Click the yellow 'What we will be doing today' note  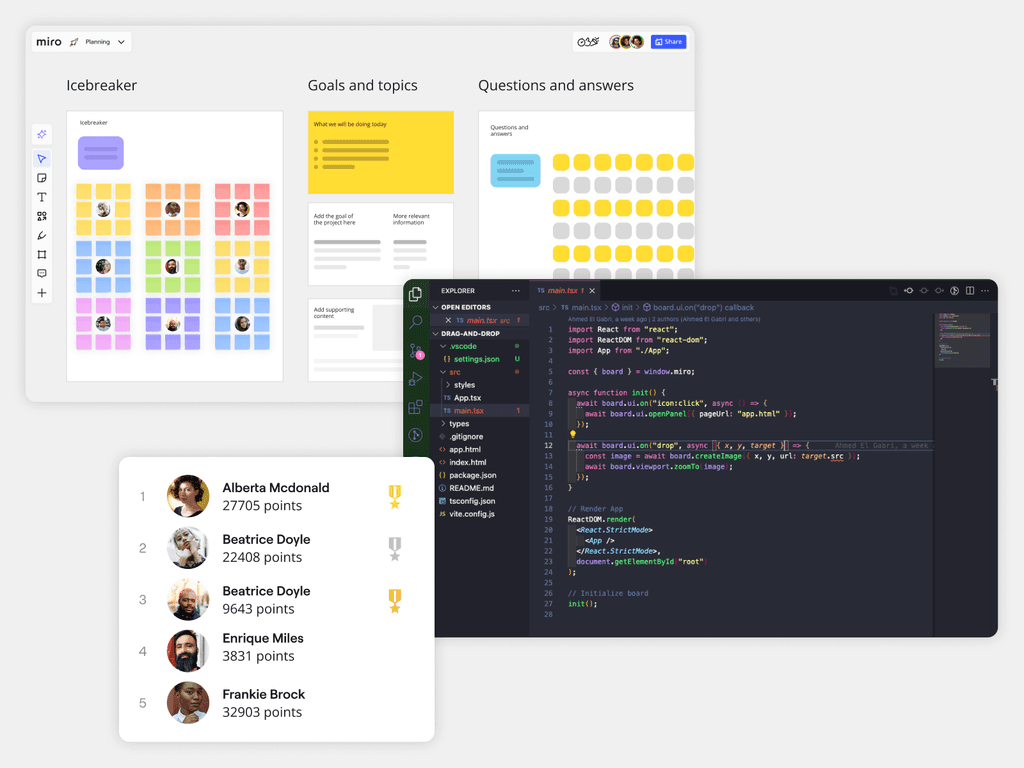(x=380, y=152)
